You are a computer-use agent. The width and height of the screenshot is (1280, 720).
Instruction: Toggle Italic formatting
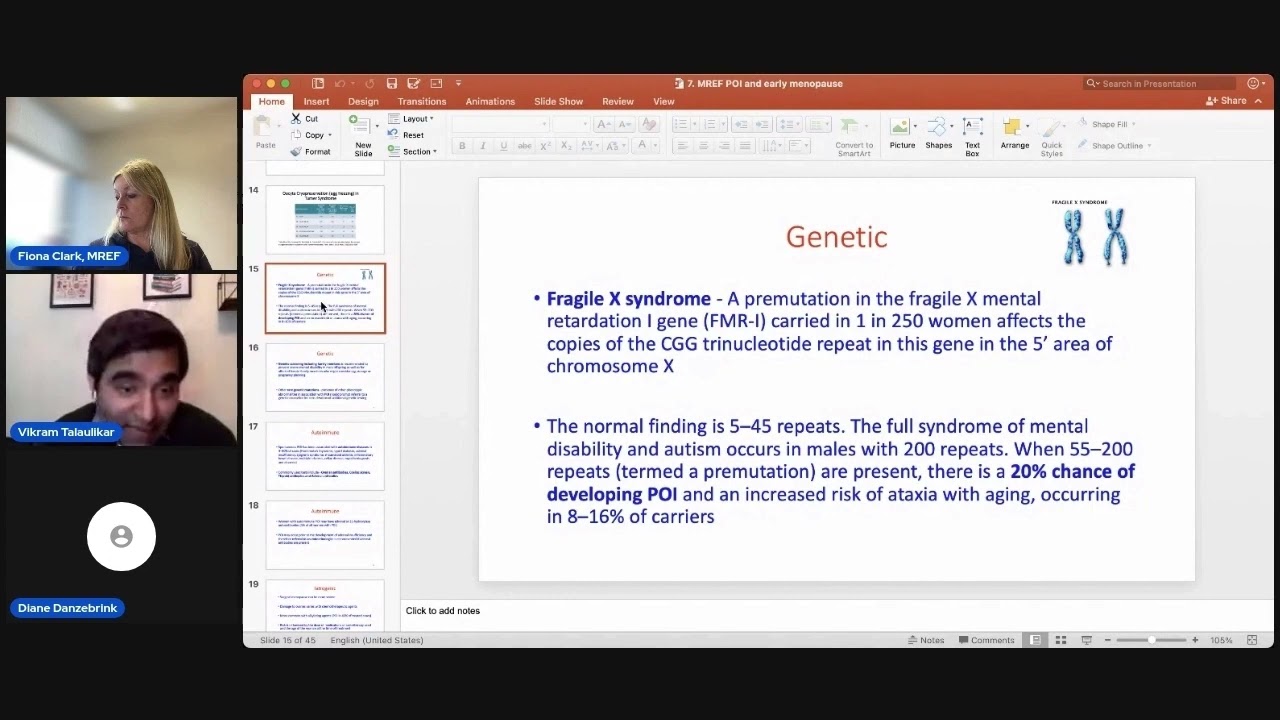(482, 146)
